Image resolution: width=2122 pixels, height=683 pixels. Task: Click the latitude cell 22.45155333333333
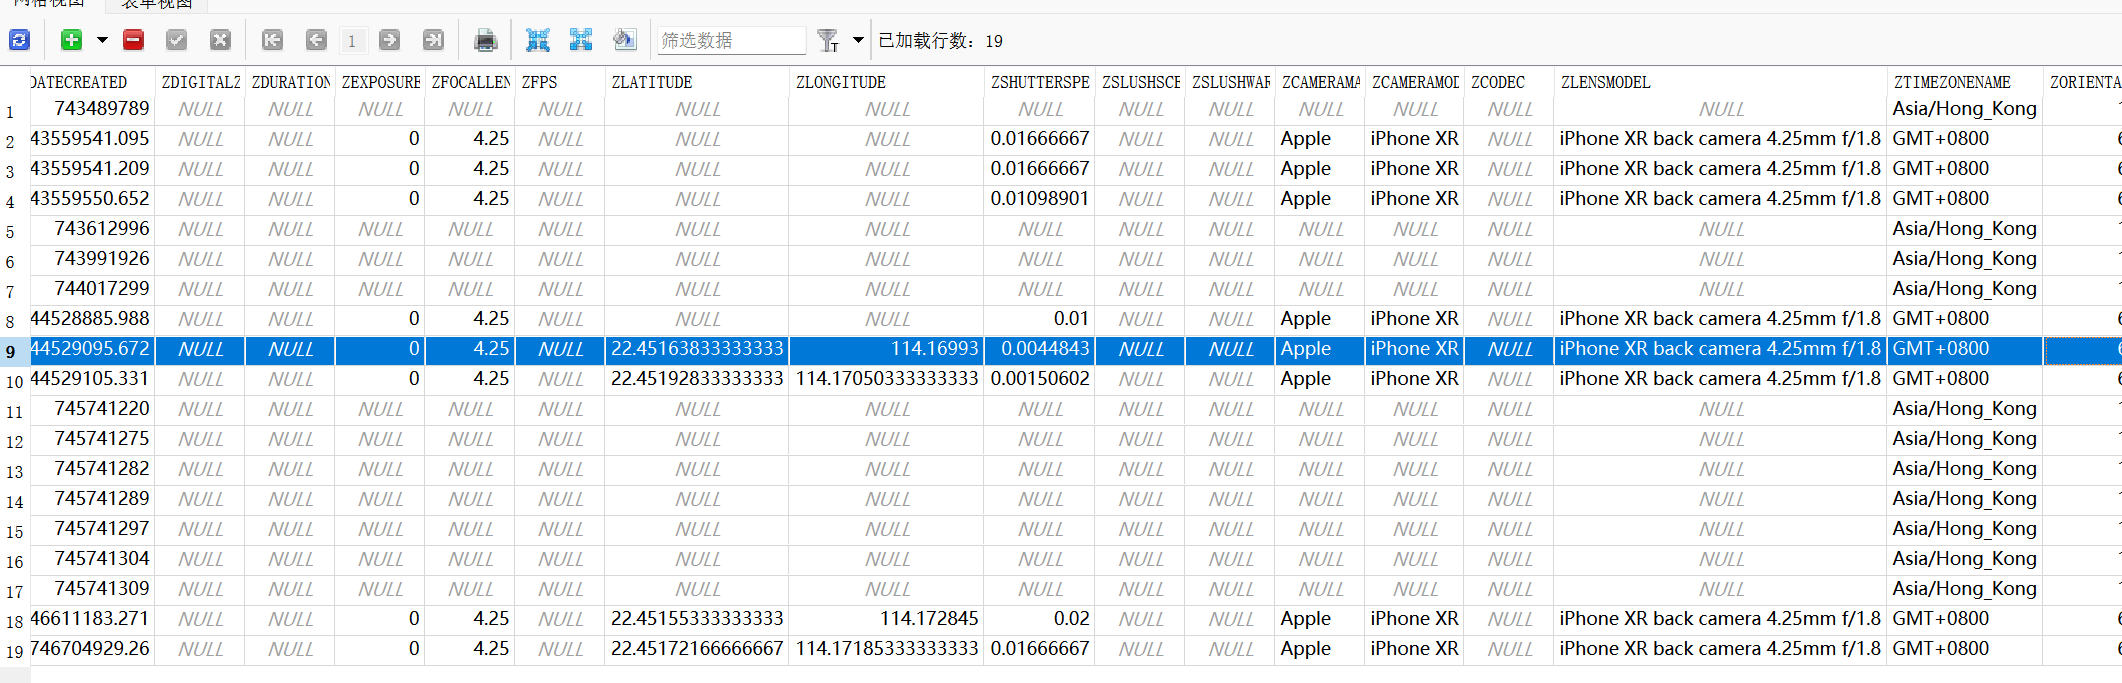click(x=697, y=619)
